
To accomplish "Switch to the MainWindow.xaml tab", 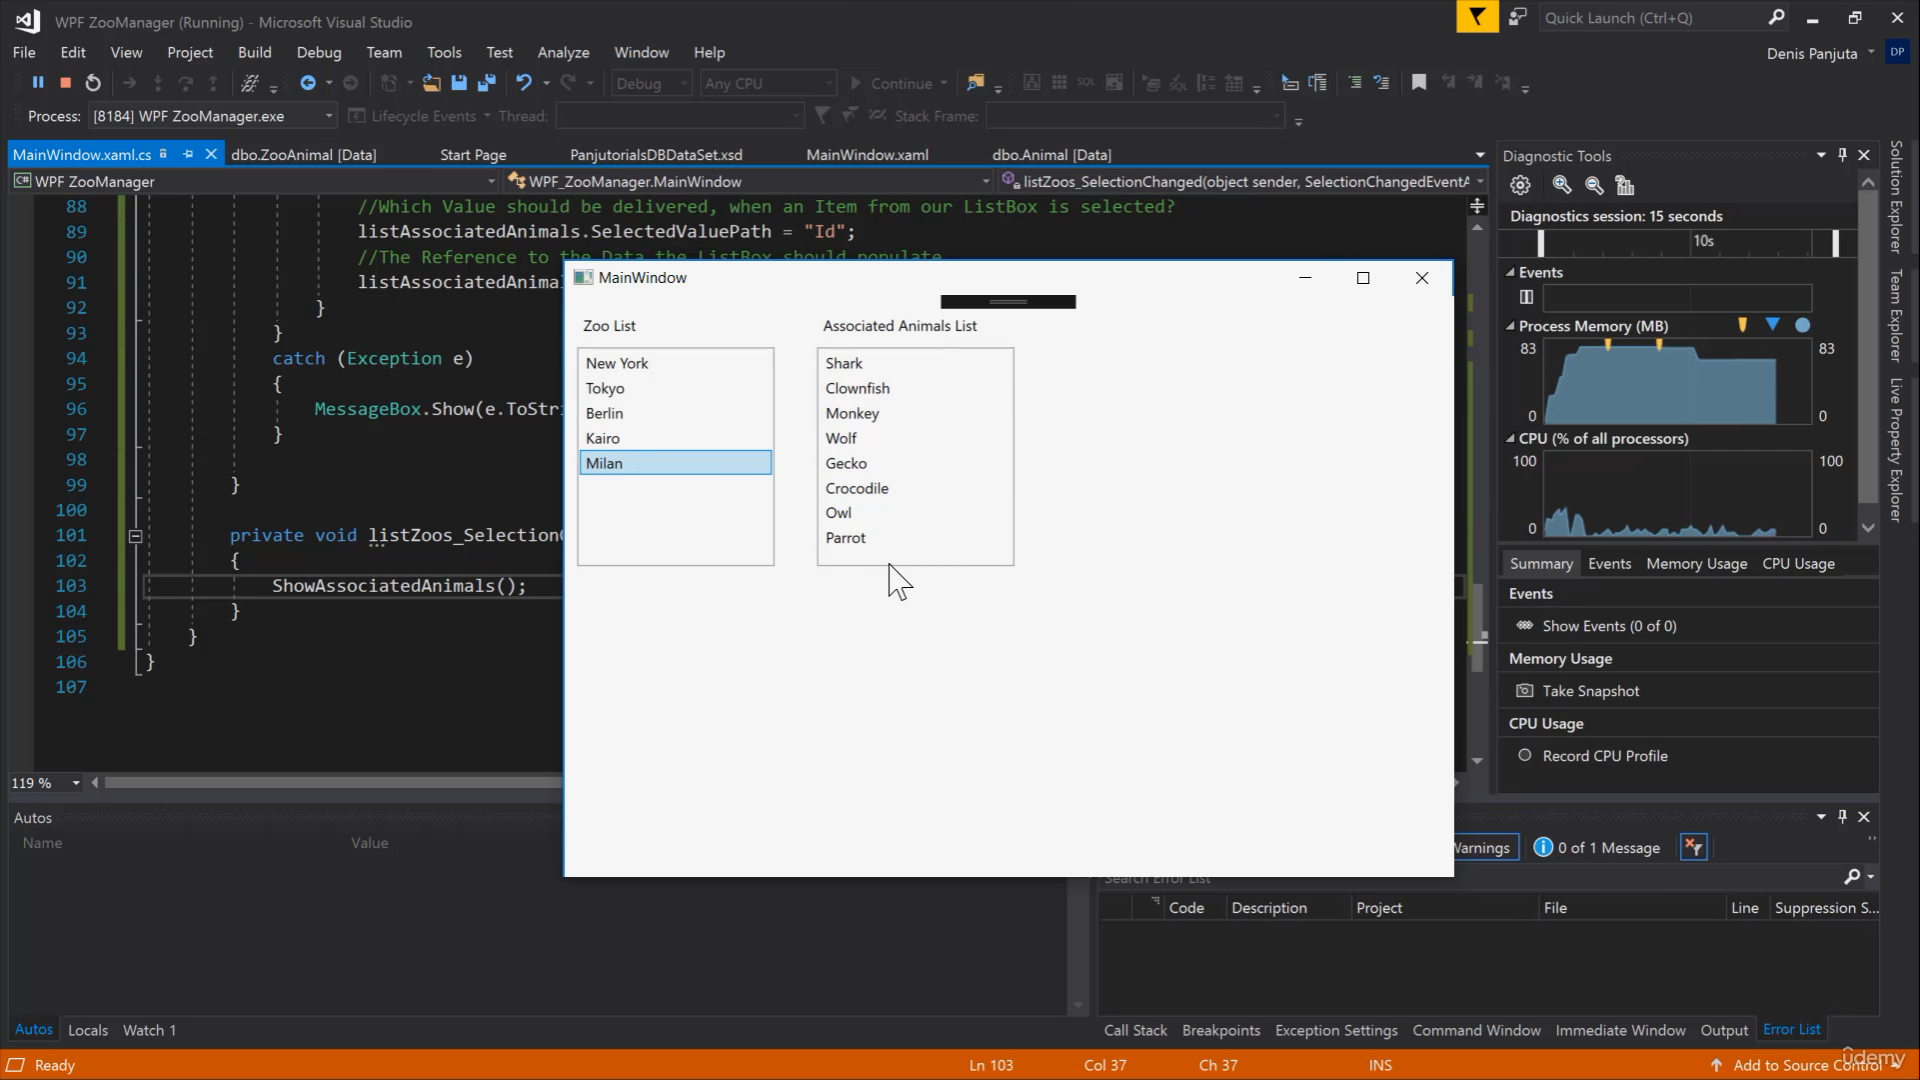I will 867,154.
